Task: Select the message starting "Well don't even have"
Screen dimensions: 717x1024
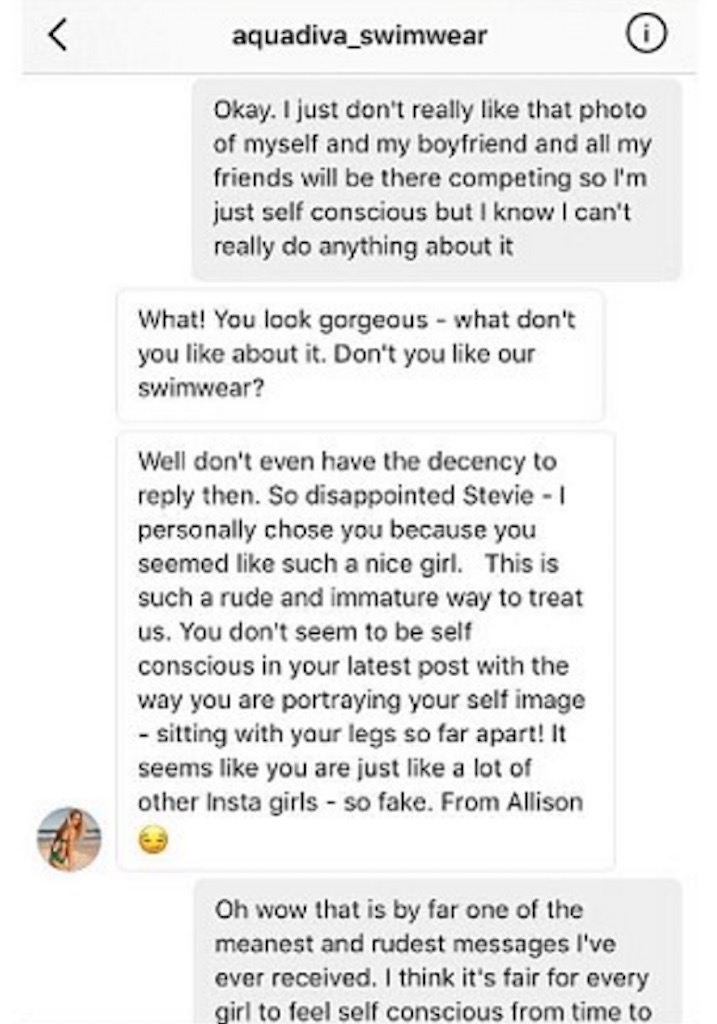Action: tap(366, 651)
